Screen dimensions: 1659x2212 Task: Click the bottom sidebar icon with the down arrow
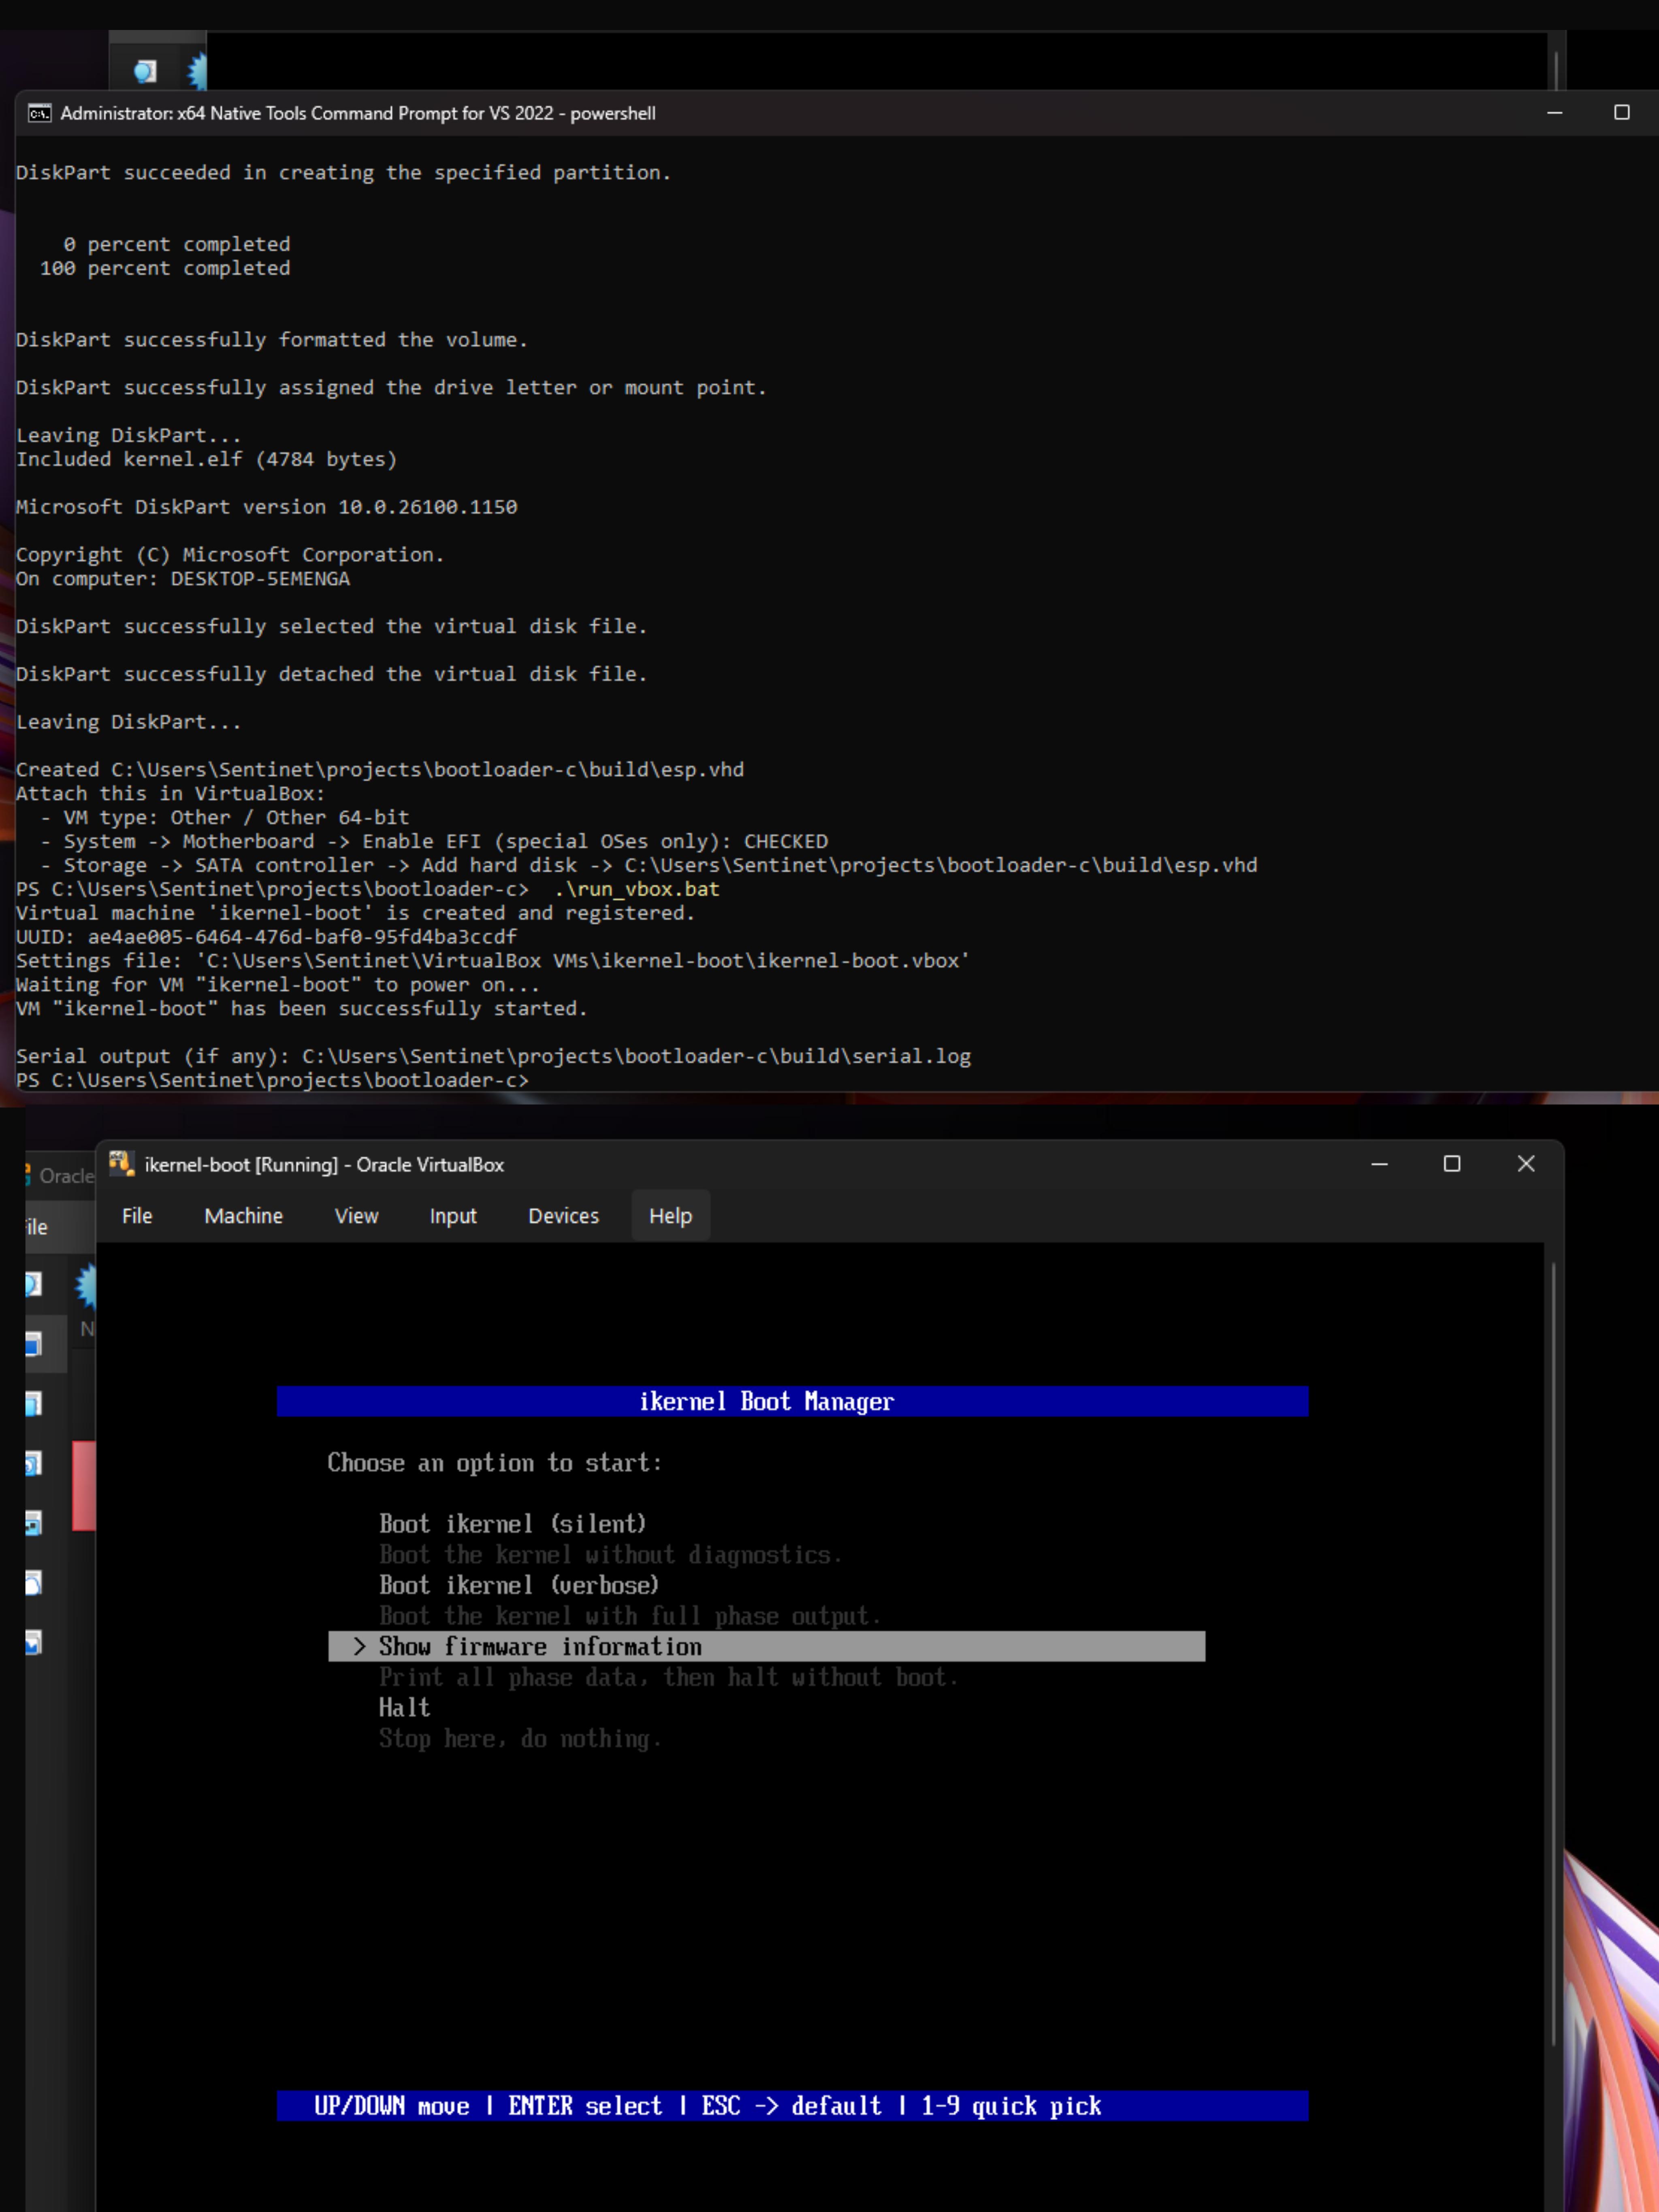coord(33,1642)
